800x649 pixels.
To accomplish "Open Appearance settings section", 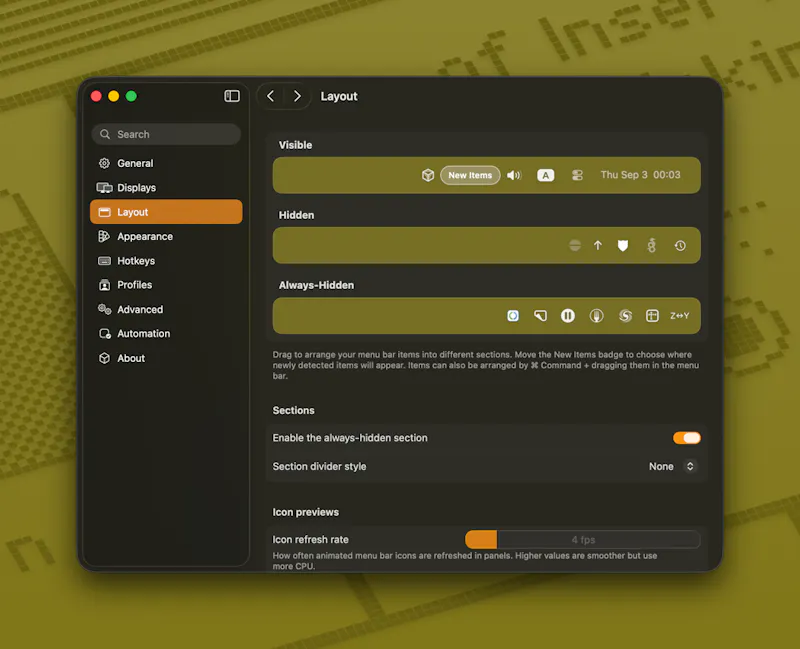I will [166, 236].
